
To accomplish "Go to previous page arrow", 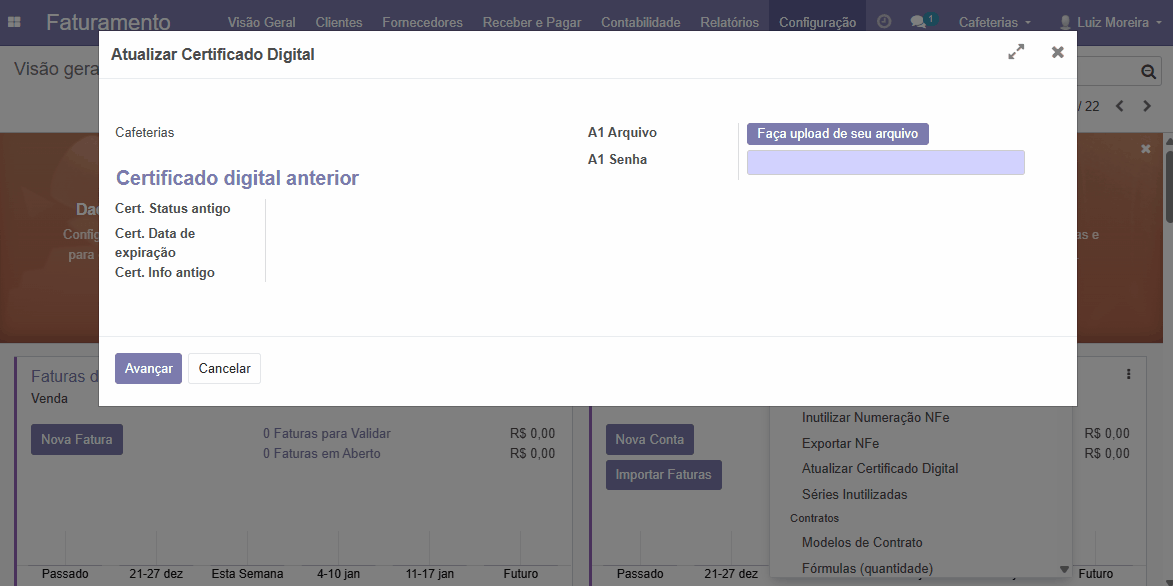I will 1120,106.
